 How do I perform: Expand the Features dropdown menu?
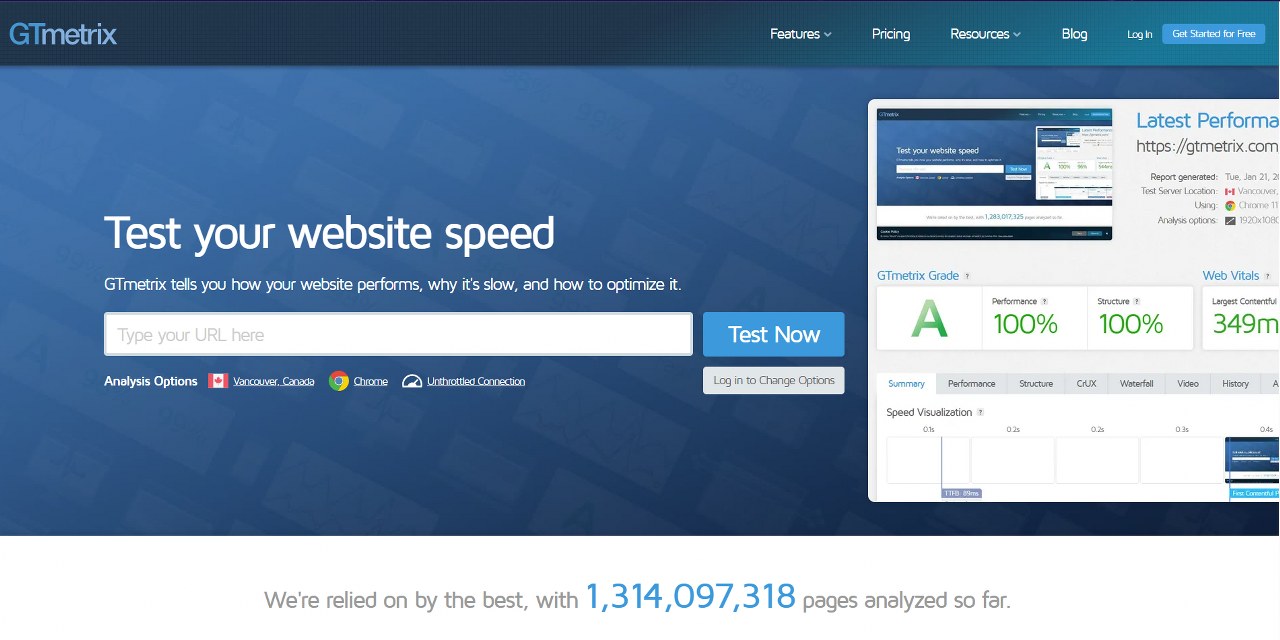click(x=801, y=34)
